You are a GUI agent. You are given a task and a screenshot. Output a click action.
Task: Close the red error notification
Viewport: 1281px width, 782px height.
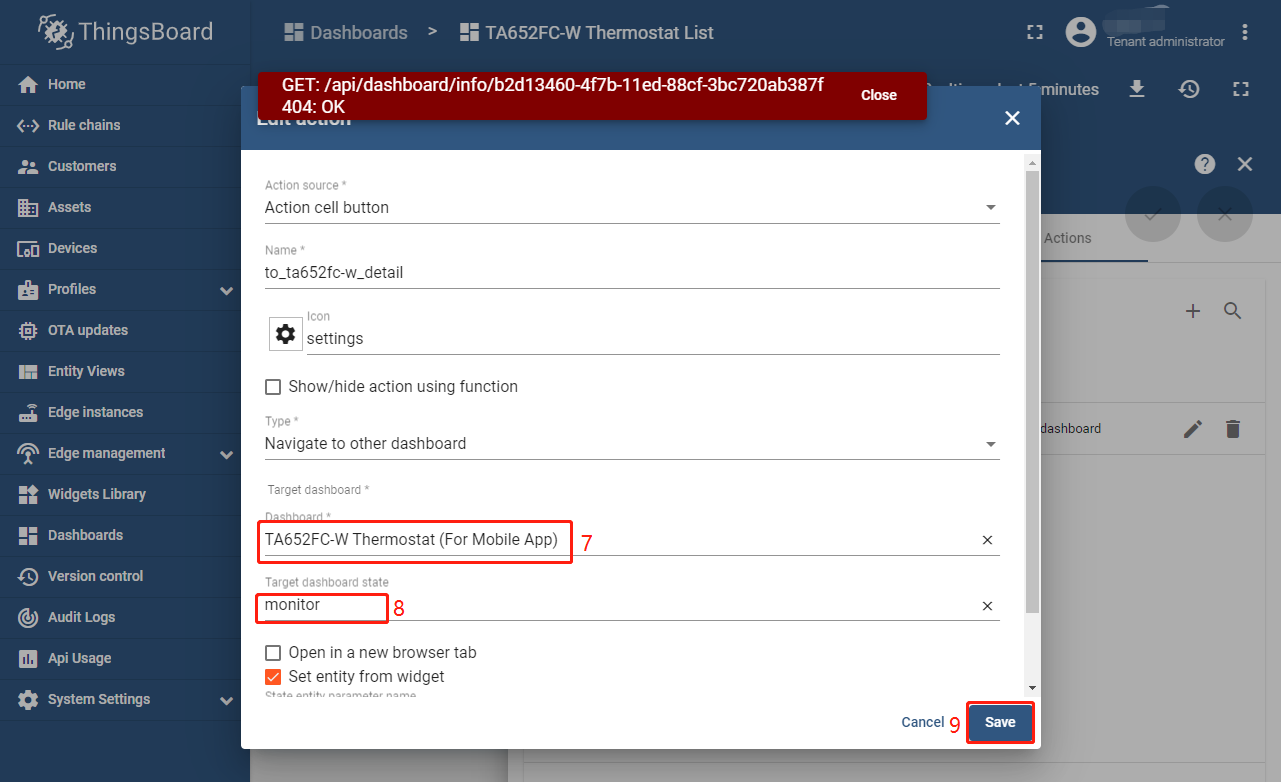[879, 95]
